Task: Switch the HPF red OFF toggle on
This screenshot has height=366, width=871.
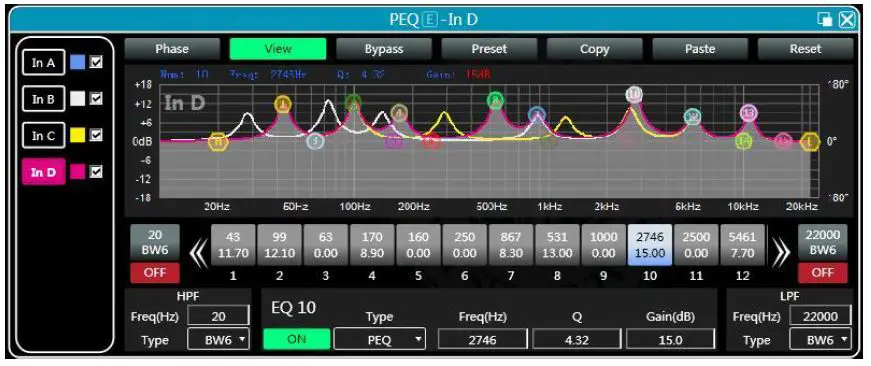Action: pyautogui.click(x=156, y=273)
